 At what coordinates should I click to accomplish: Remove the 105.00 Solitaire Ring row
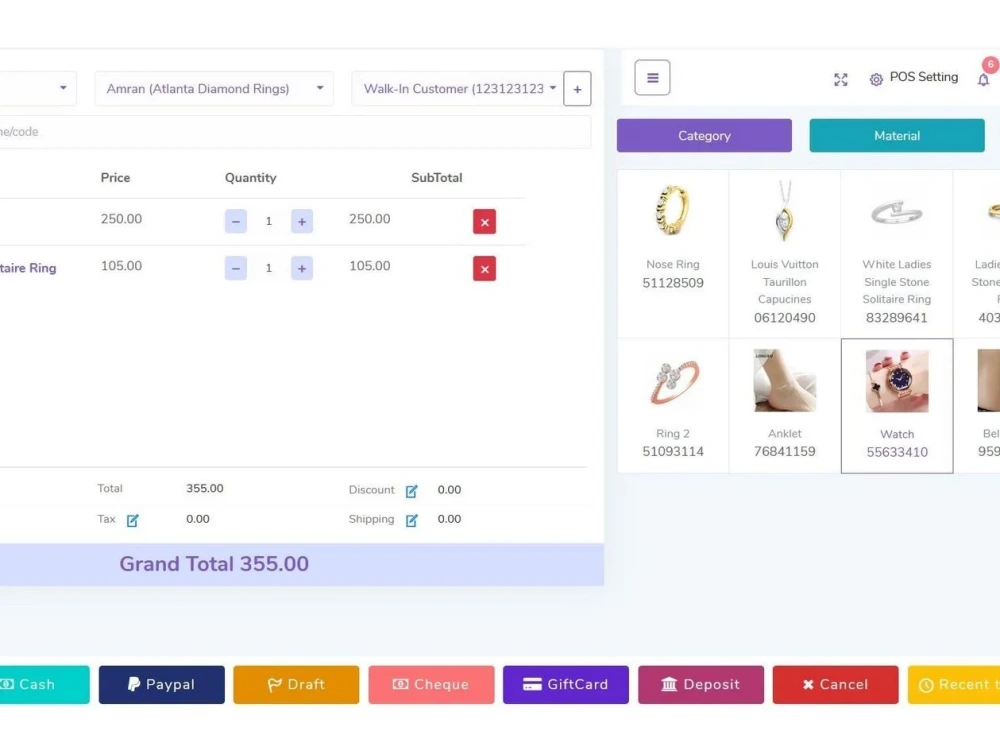pyautogui.click(x=485, y=269)
